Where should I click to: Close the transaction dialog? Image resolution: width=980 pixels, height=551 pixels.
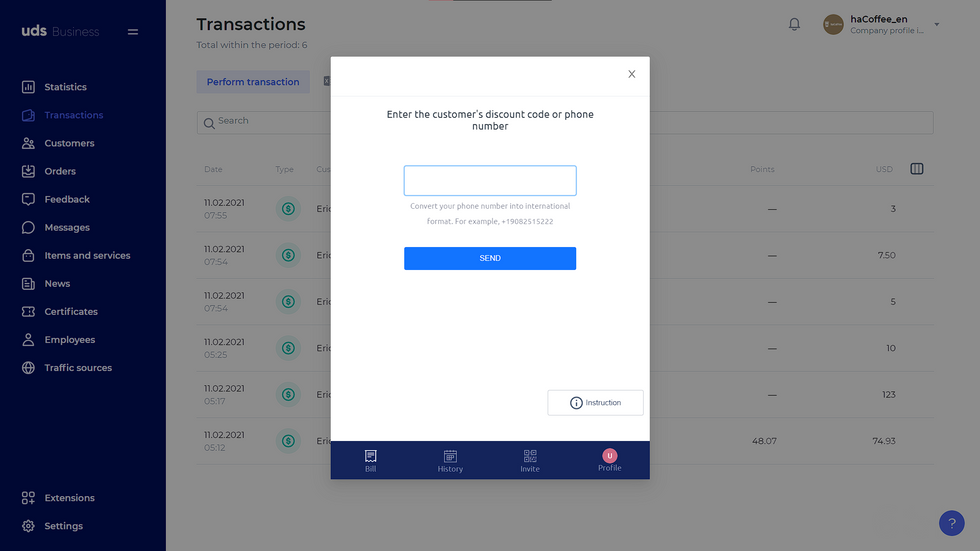point(631,74)
